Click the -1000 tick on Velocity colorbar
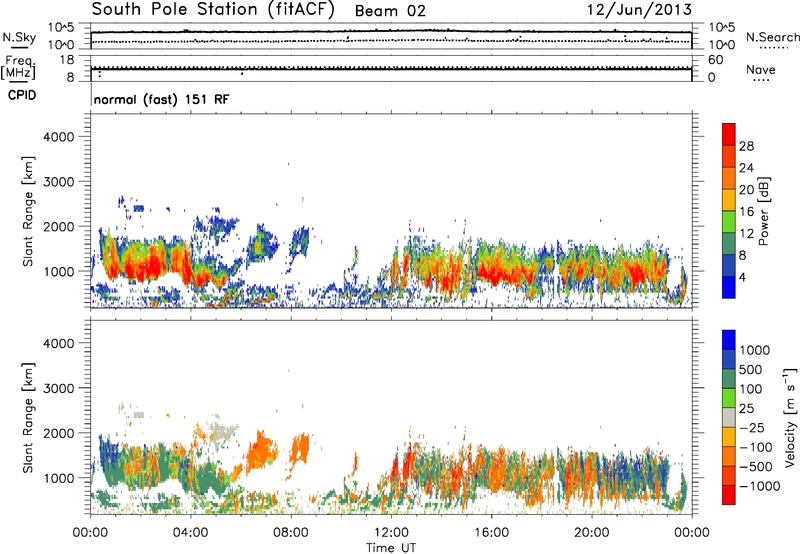The height and width of the screenshot is (554, 800). coord(759,486)
